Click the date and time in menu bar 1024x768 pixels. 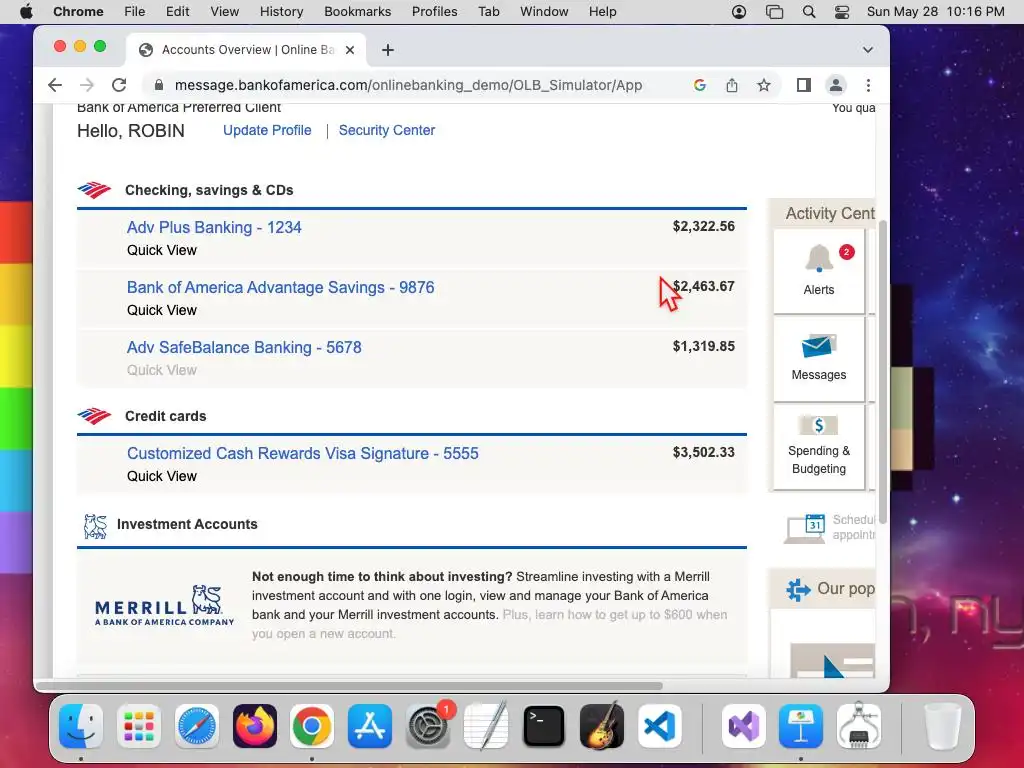tap(935, 12)
